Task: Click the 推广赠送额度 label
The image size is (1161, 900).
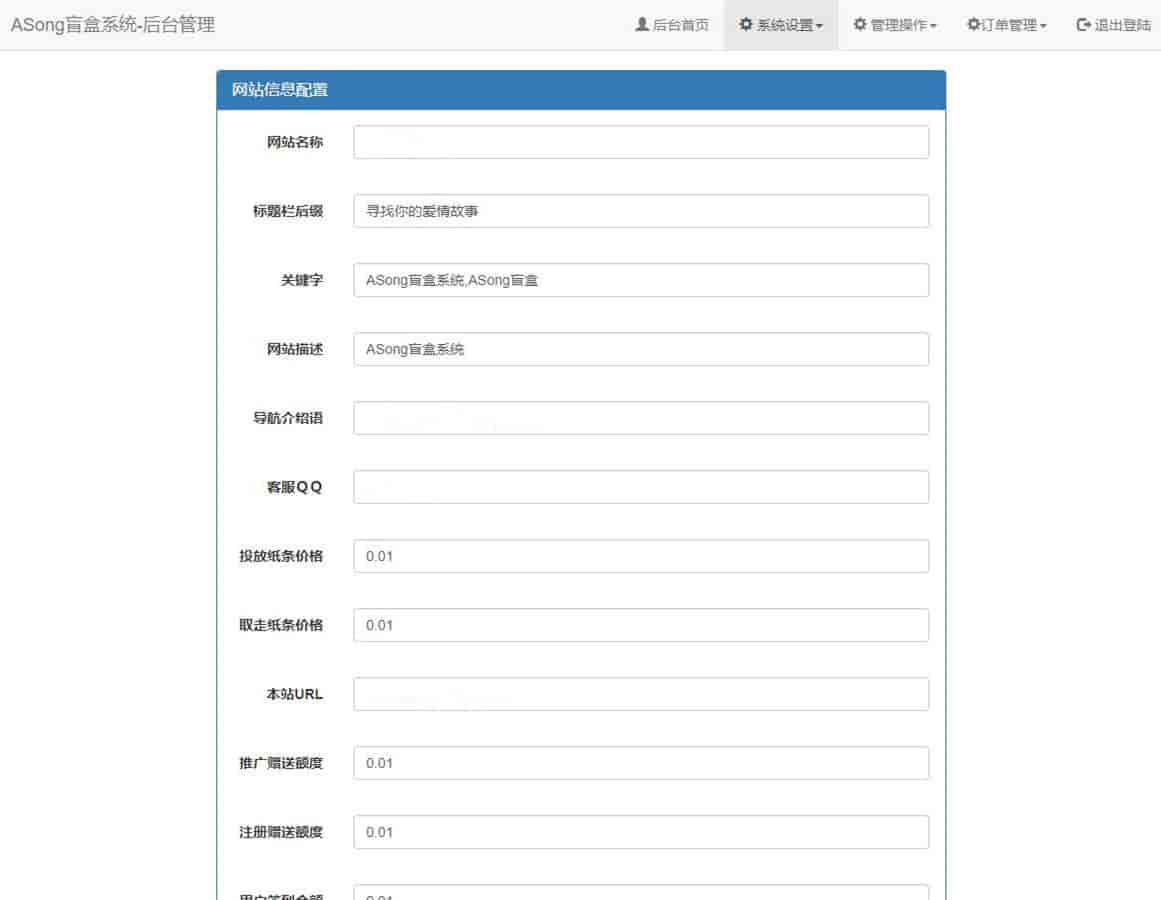Action: pyautogui.click(x=281, y=763)
